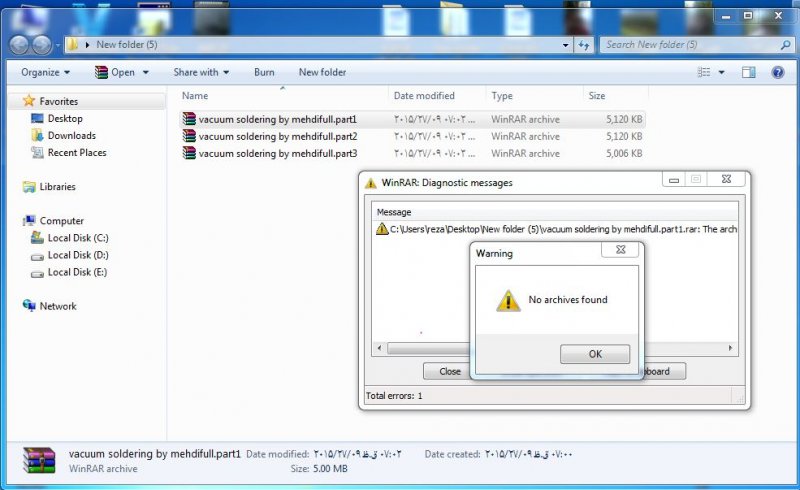Open the Share with dropdown
This screenshot has height=490, width=800.
point(201,72)
